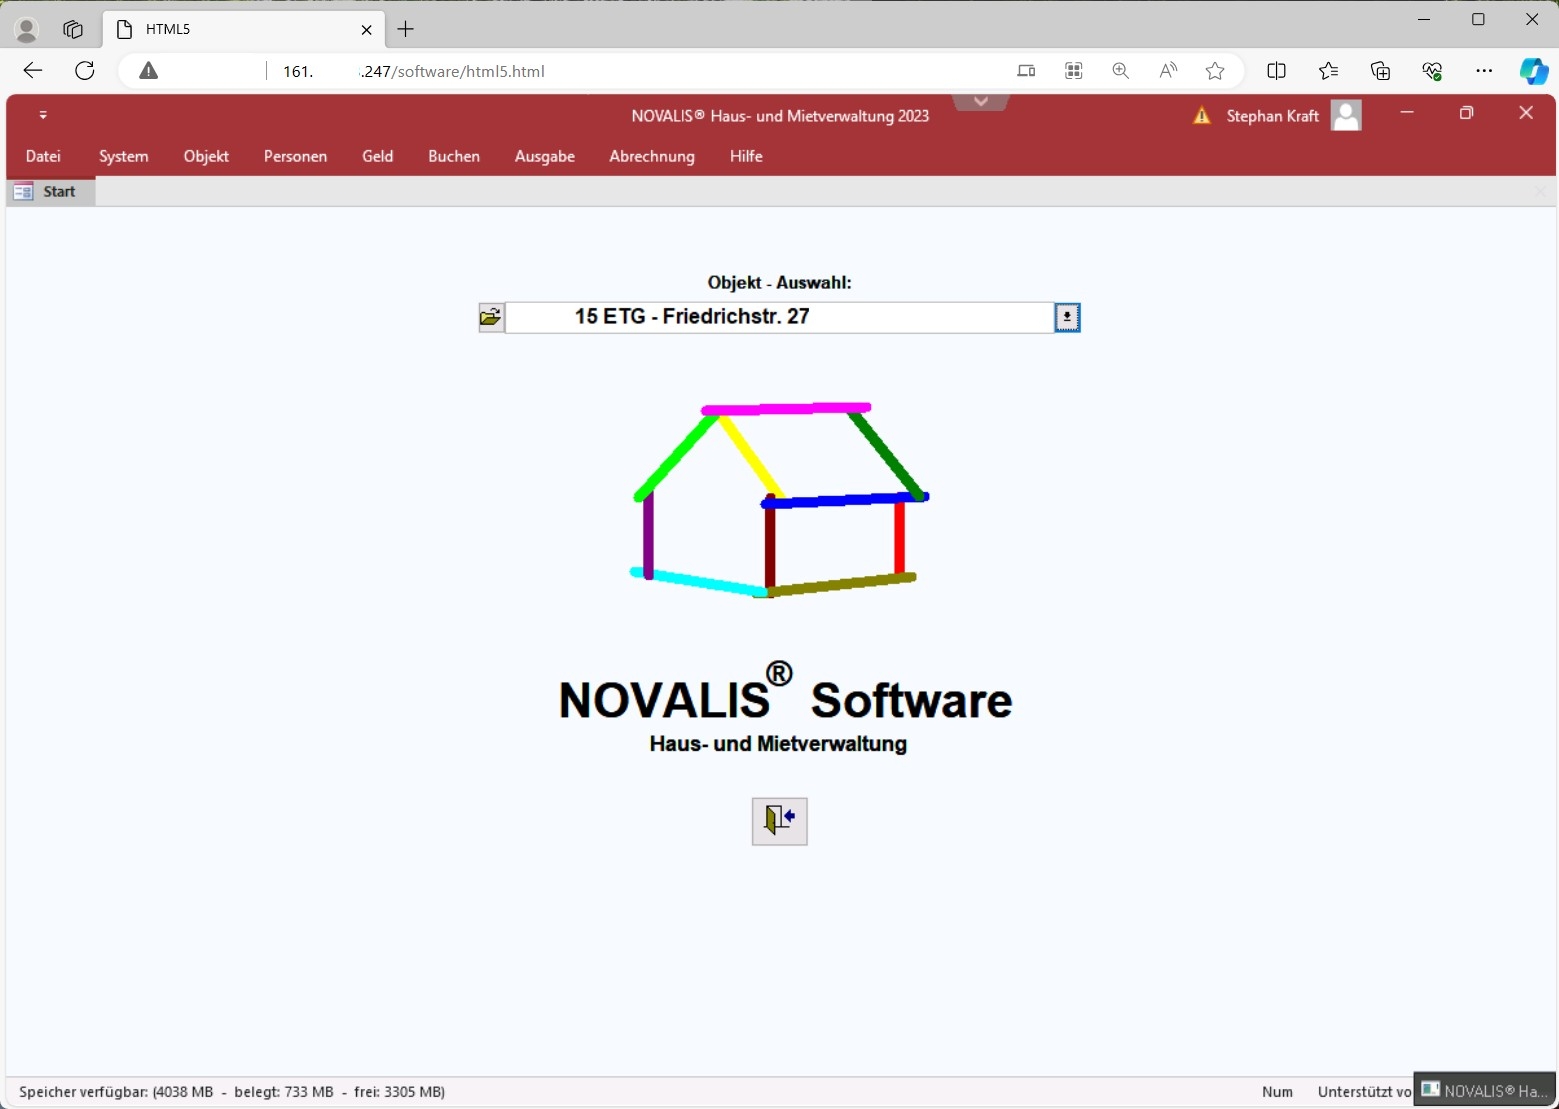Viewport: 1559px width, 1109px height.
Task: Open the Hilfe menu
Action: point(746,156)
